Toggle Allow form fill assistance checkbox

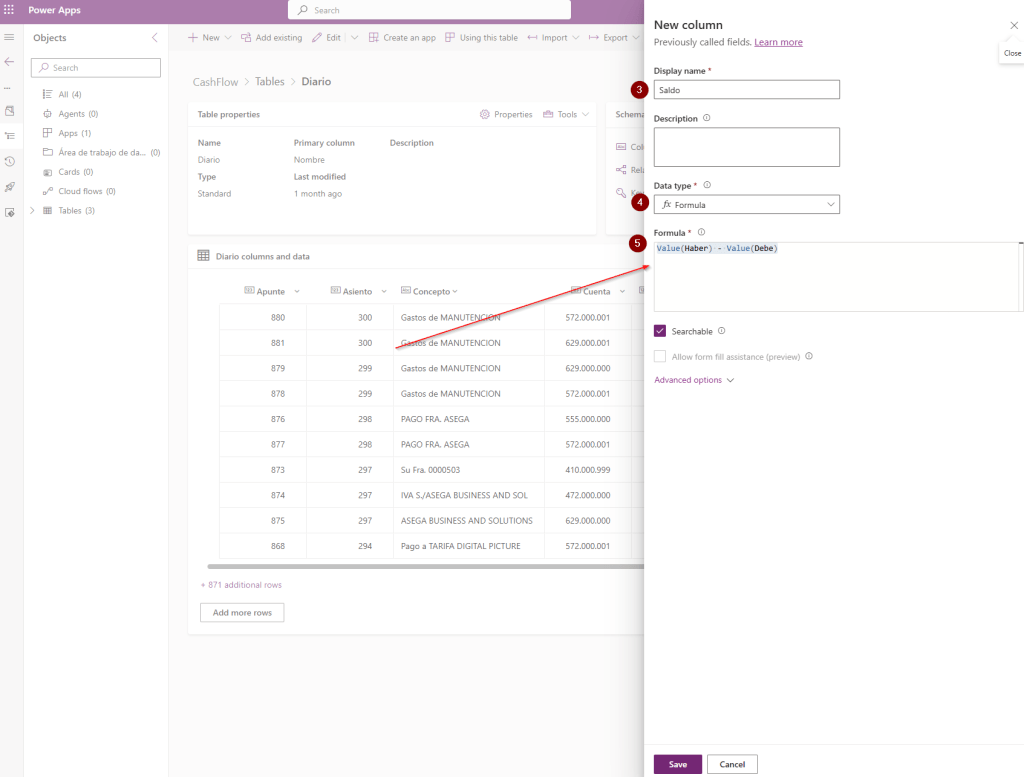tap(660, 356)
